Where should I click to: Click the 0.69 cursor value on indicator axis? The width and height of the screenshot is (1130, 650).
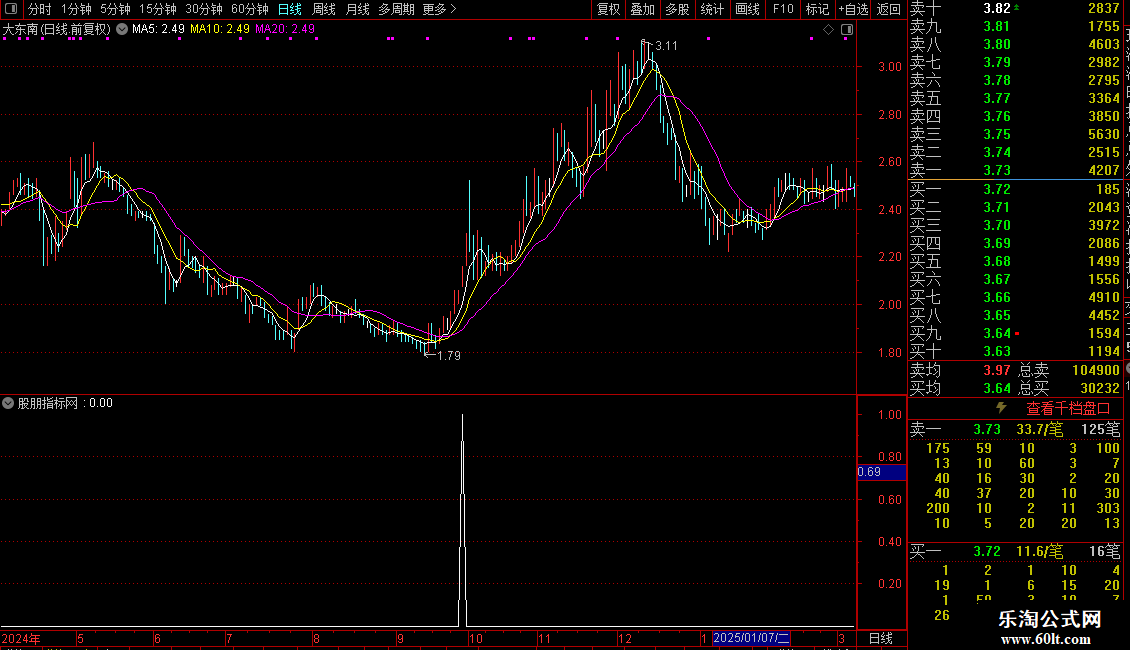881,472
